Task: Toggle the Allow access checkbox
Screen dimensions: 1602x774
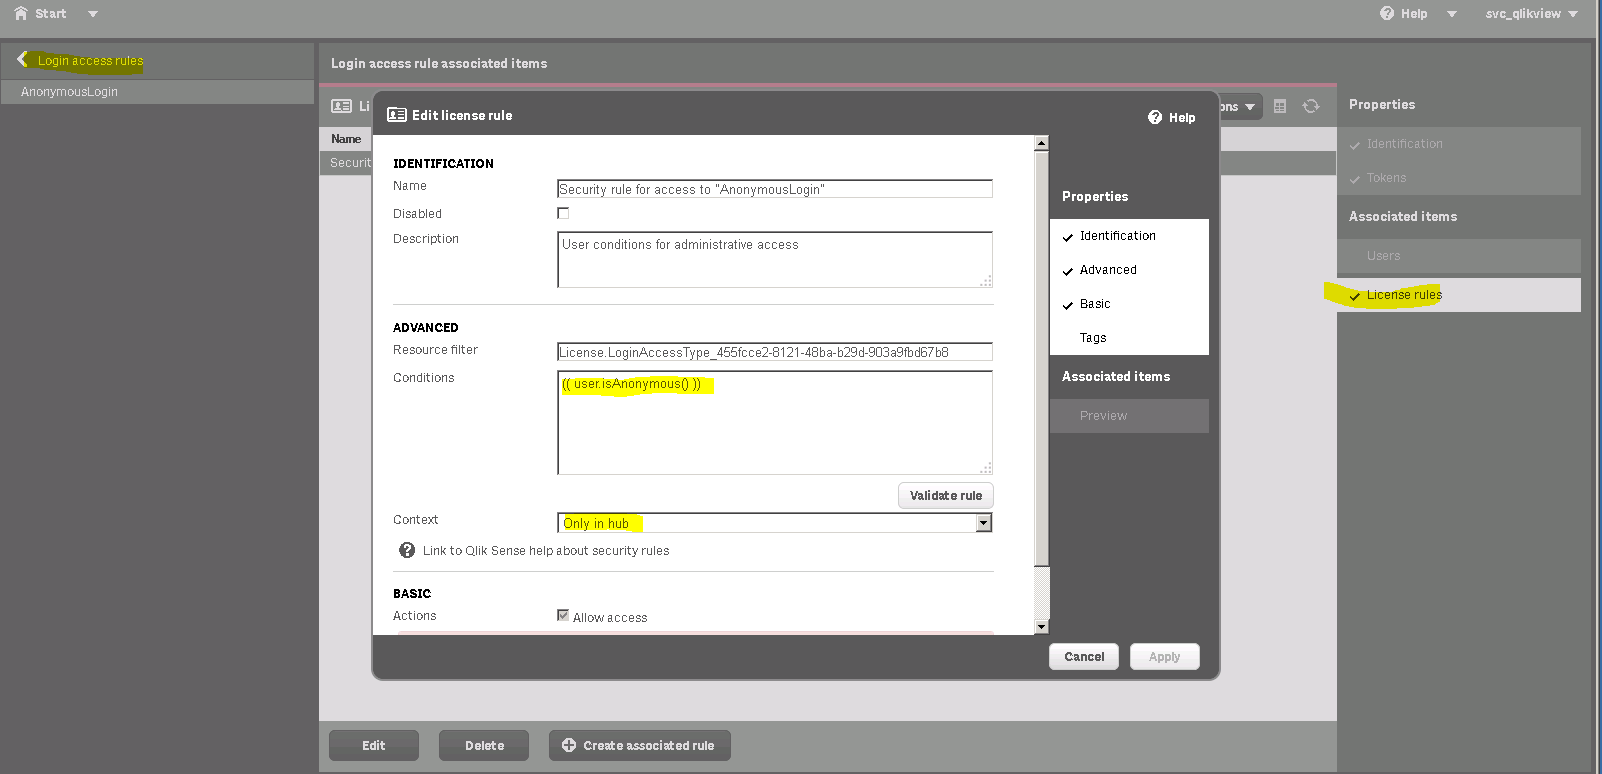Action: coord(563,616)
